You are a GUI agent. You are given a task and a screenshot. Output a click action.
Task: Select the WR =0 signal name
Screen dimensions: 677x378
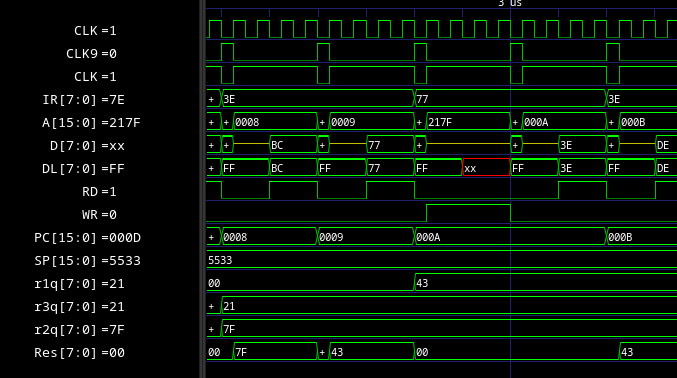[99, 214]
